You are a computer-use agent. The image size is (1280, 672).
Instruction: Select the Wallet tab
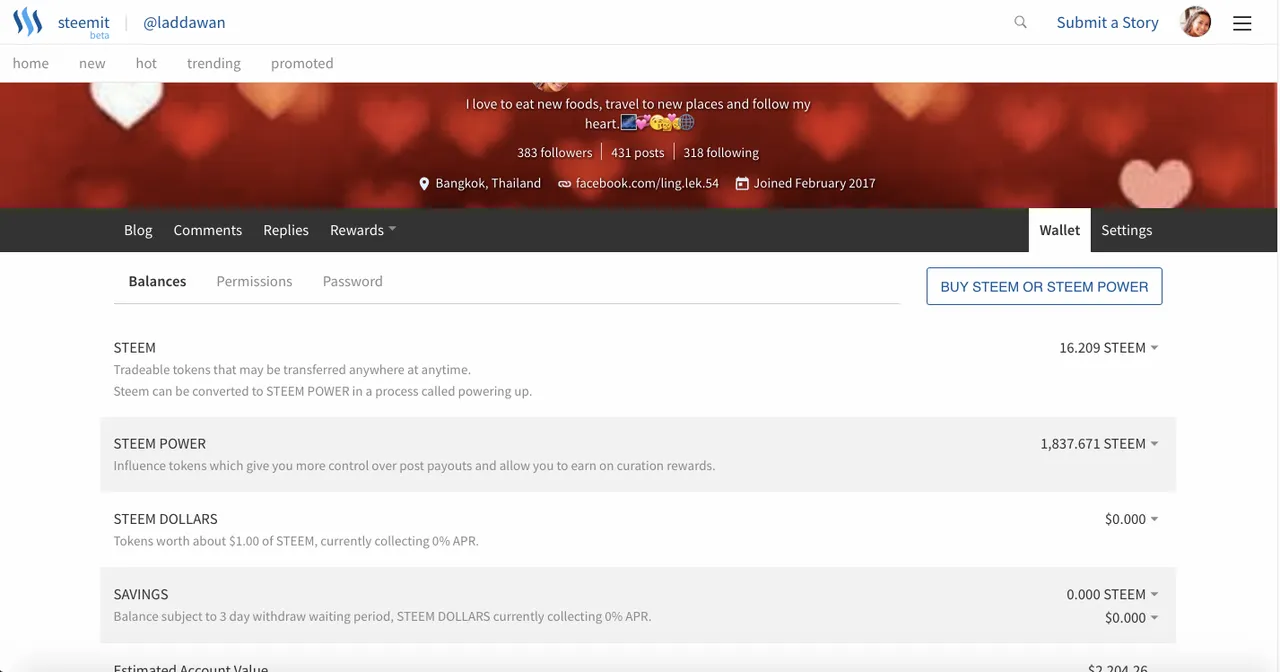1059,230
